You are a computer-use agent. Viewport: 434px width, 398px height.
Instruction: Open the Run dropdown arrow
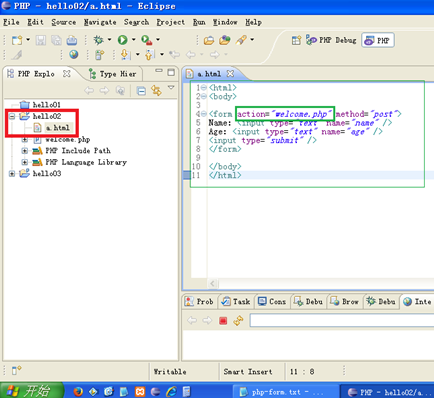point(133,40)
